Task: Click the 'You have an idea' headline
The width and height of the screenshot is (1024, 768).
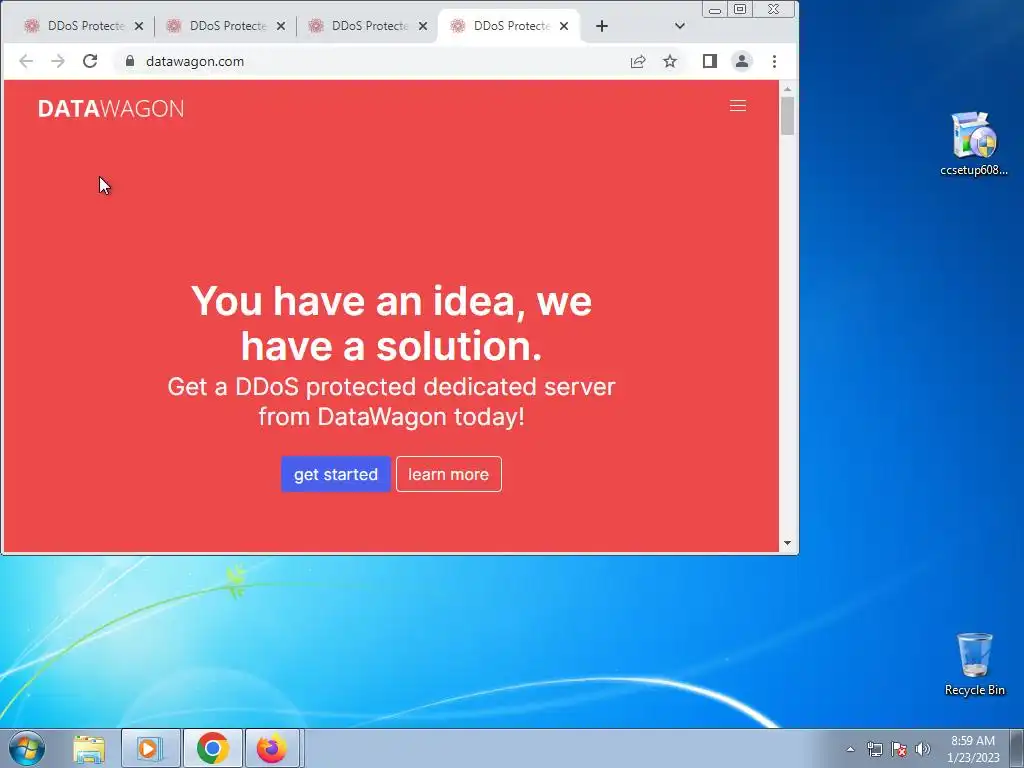Action: pyautogui.click(x=392, y=323)
